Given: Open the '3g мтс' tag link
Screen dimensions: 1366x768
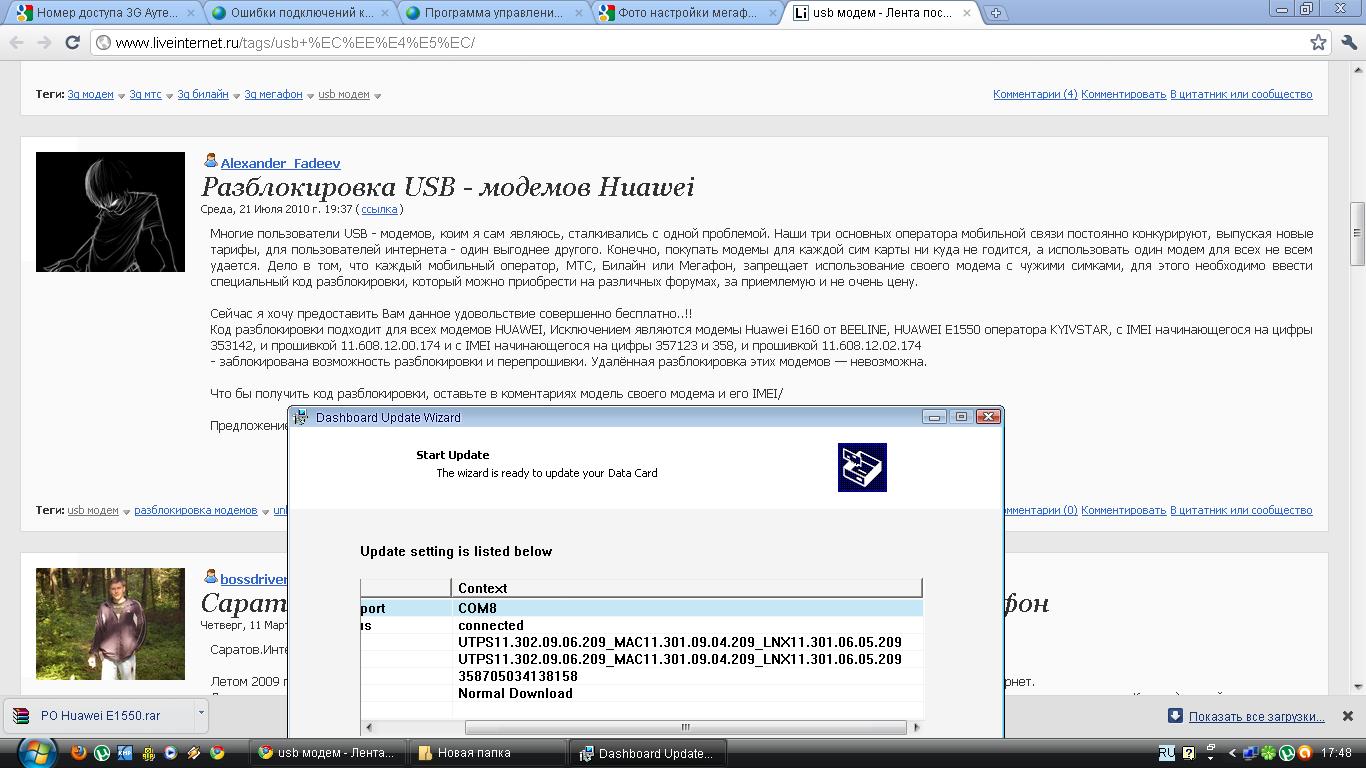Looking at the screenshot, I should pos(145,94).
